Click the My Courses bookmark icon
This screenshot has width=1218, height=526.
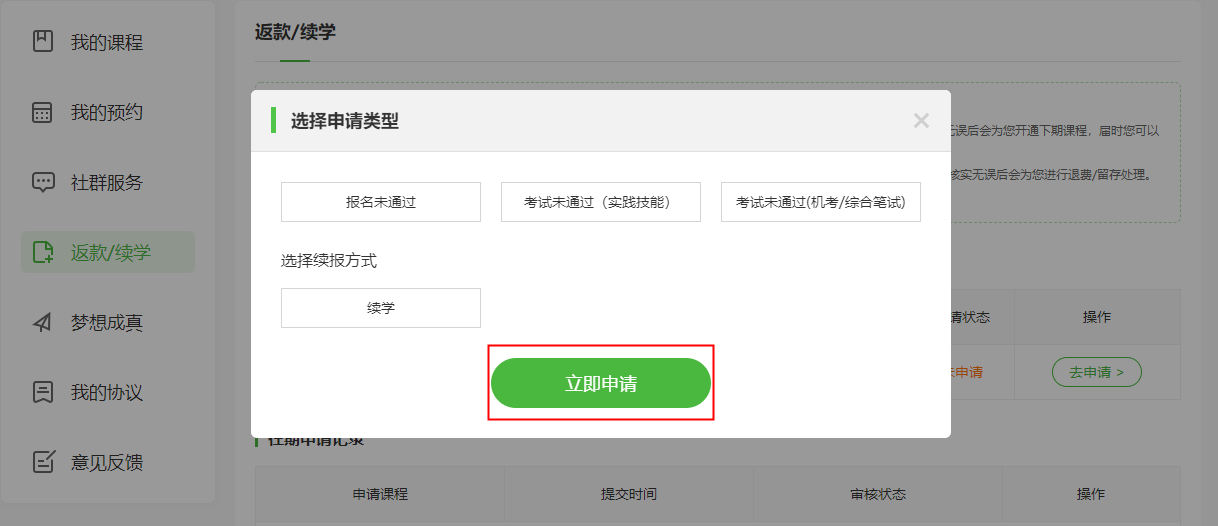click(x=42, y=42)
